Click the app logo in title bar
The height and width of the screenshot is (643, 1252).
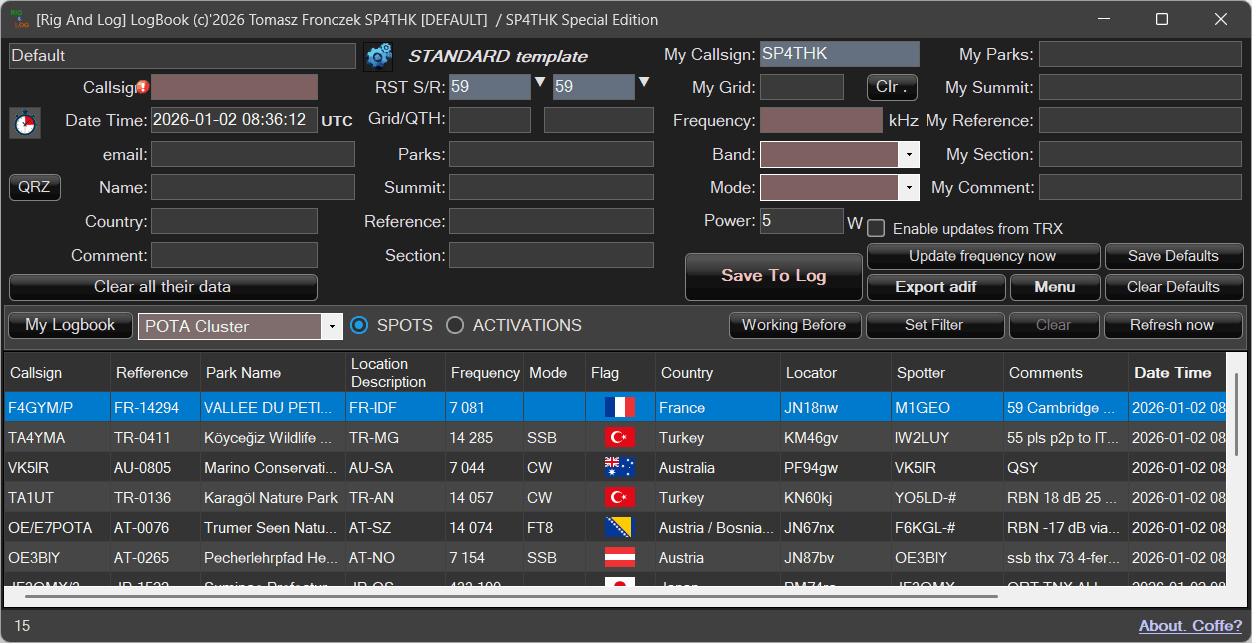(19, 20)
